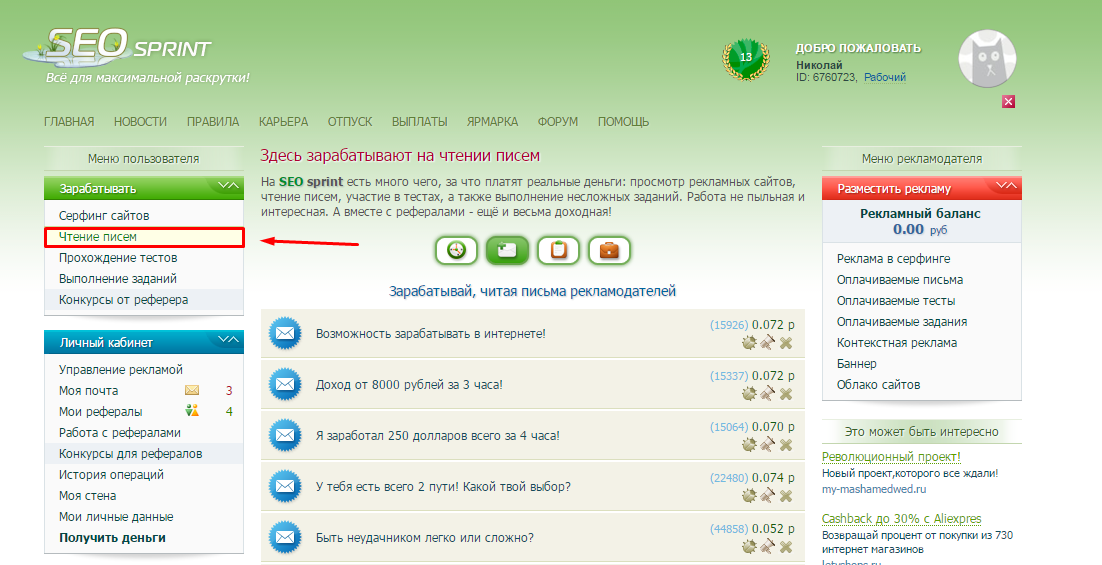Screen dimensions: 1102x565
Task: Open 'Конкурсы для рефералов' link
Action: coord(131,454)
